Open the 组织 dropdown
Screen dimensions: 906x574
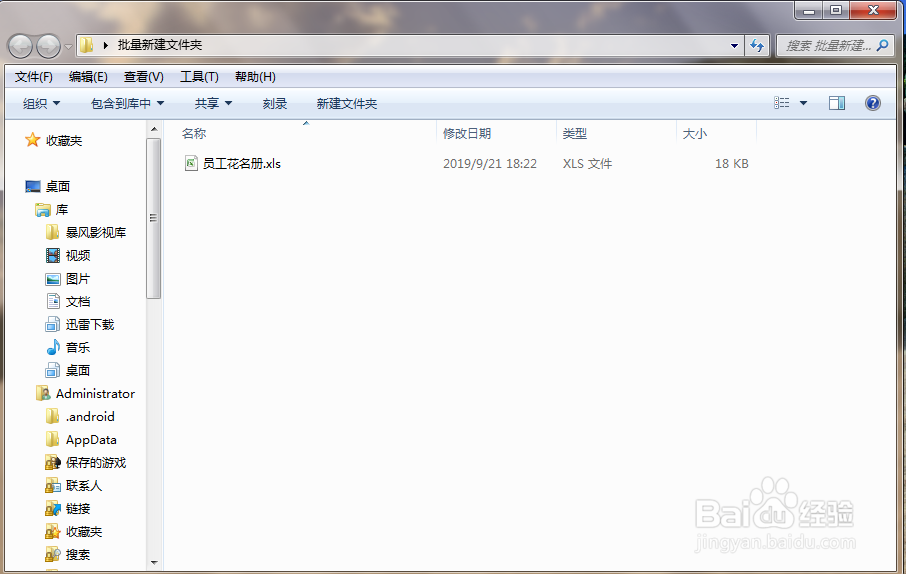41,103
